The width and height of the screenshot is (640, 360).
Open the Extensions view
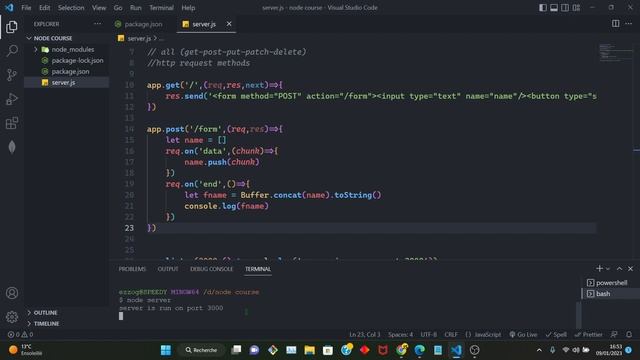click(x=12, y=123)
